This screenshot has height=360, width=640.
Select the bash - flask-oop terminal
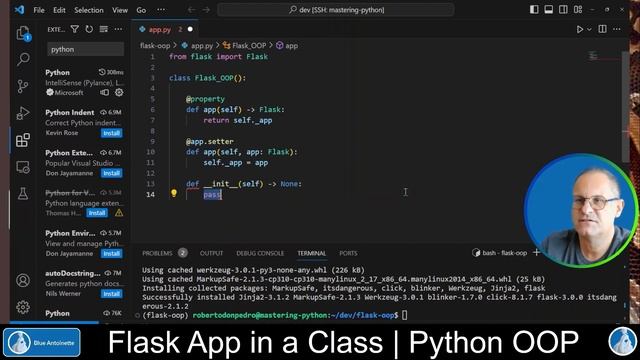coord(500,253)
